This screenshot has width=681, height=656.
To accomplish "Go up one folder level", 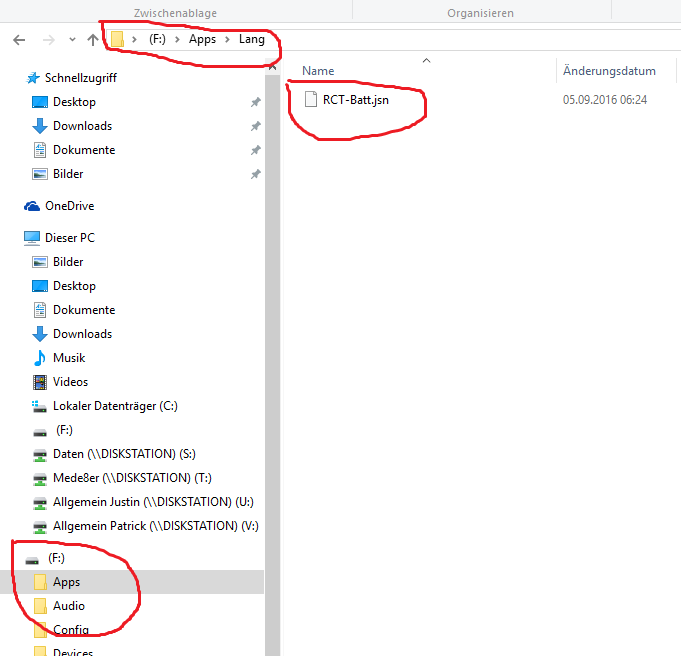I will pos(92,40).
